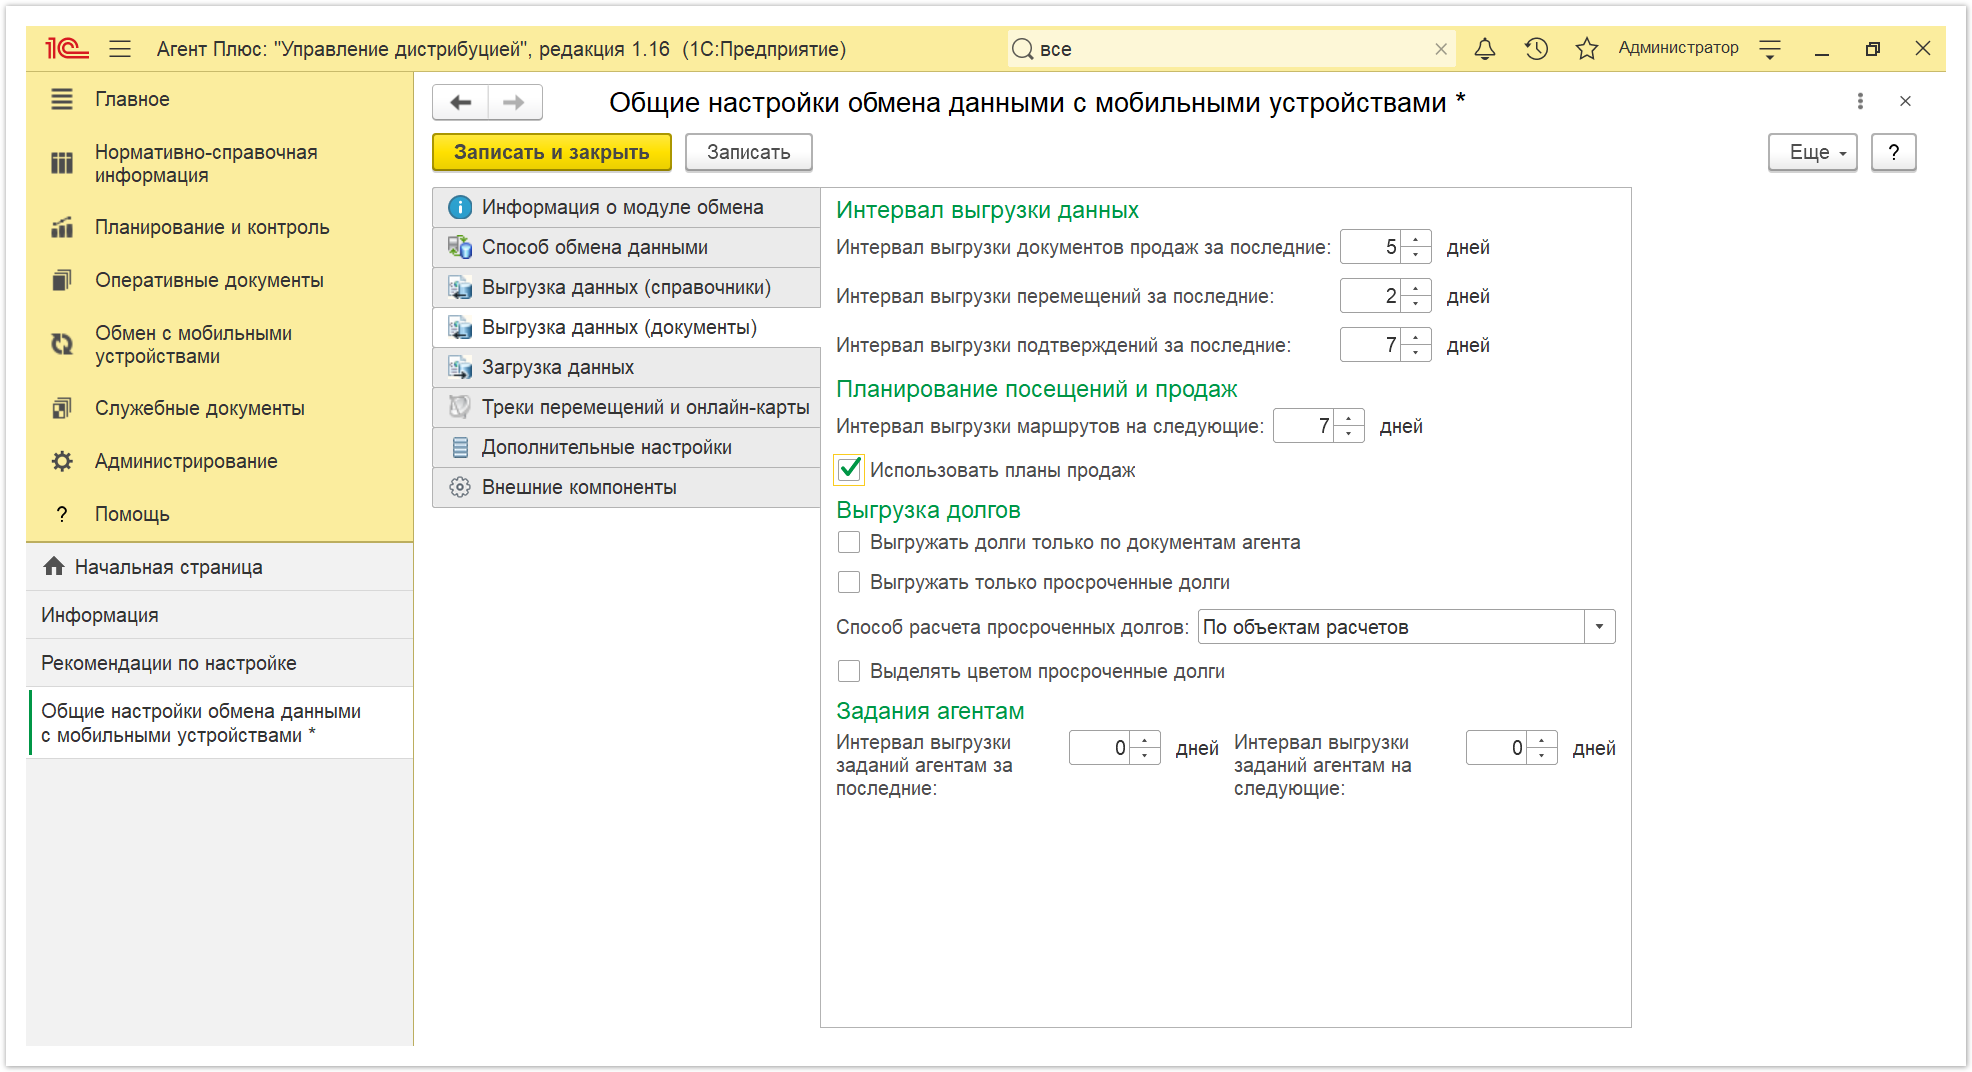Click the Способ обмена данными icon
The width and height of the screenshot is (1972, 1072).
pos(460,247)
